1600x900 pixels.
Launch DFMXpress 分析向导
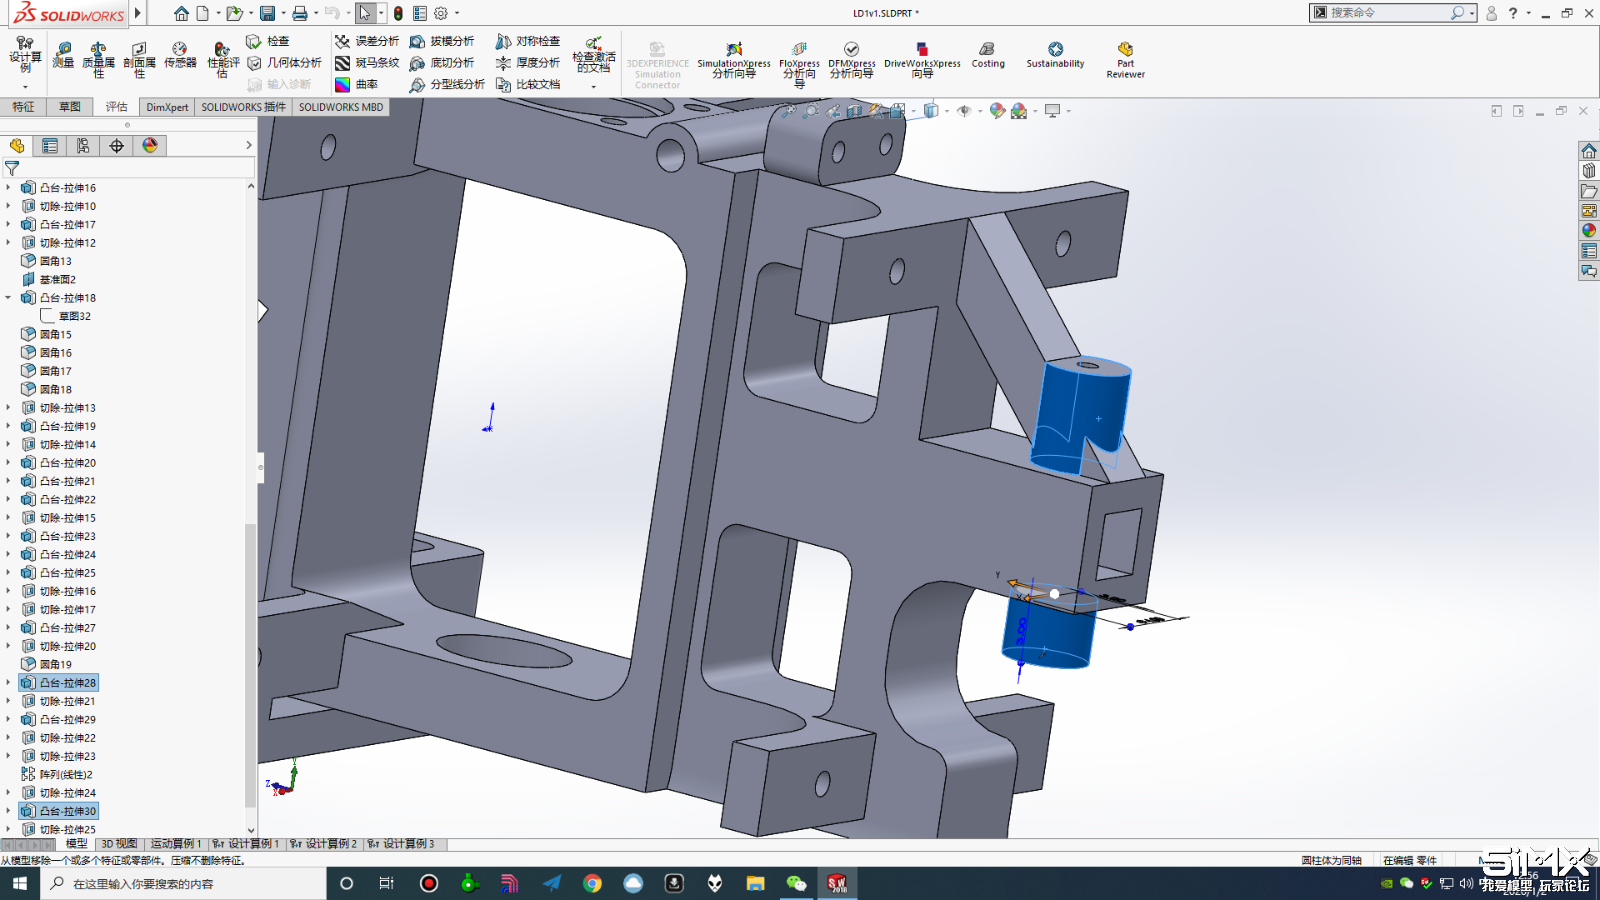click(x=851, y=60)
